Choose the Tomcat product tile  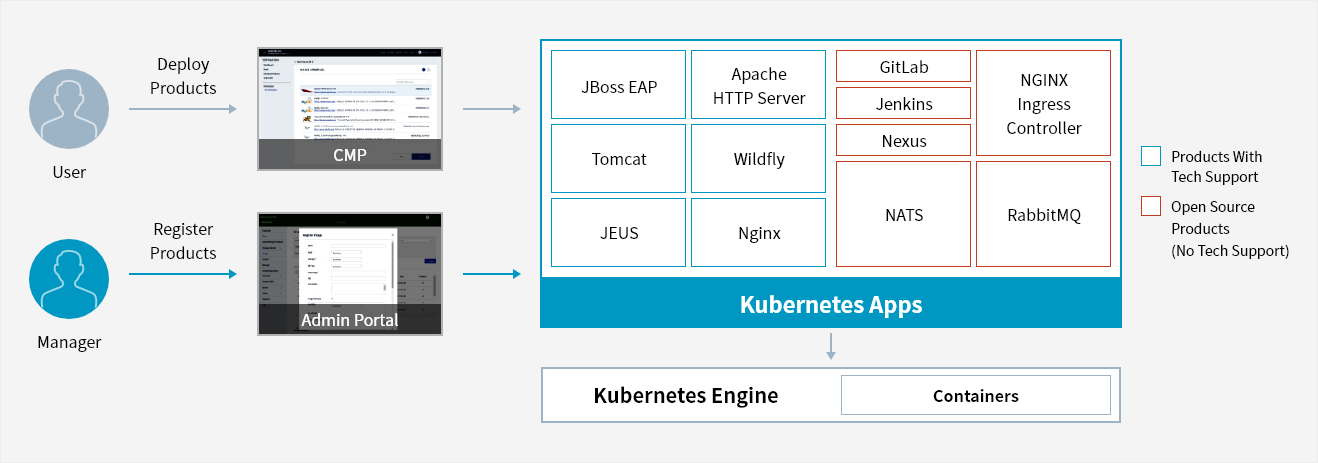(x=619, y=158)
